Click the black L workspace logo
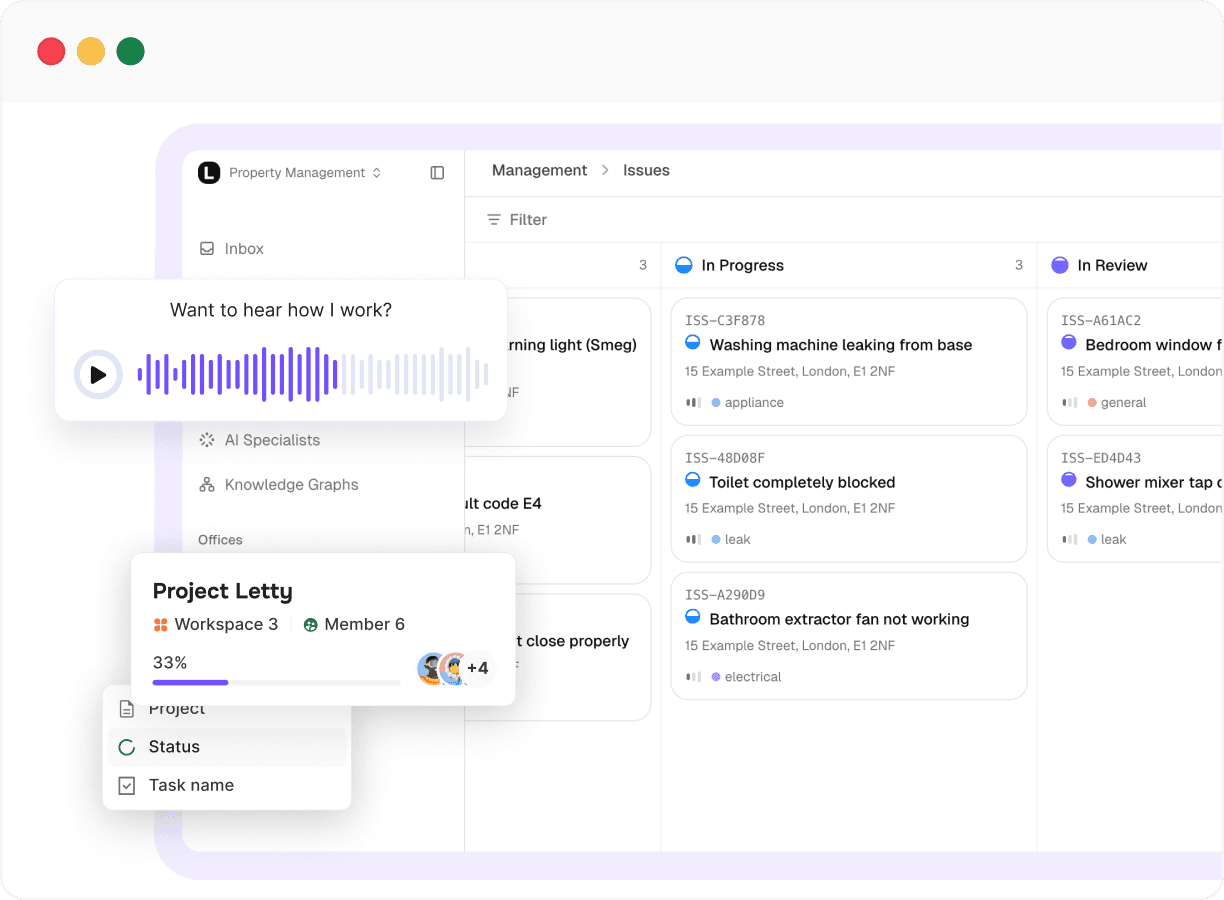Viewport: 1224px width, 900px height. (x=209, y=173)
